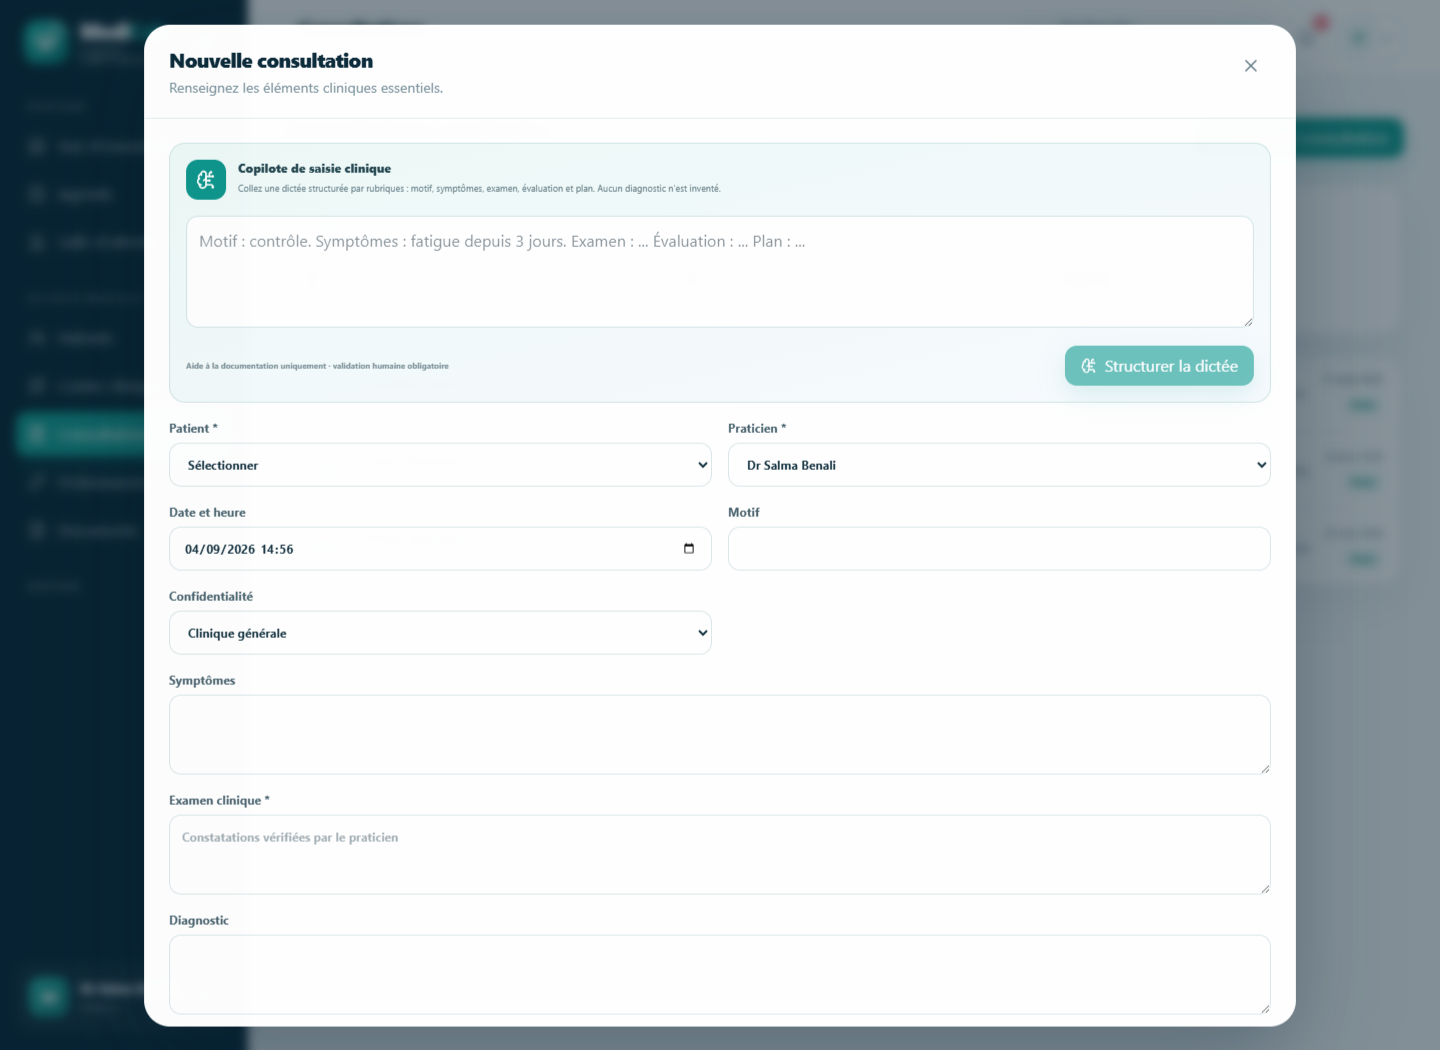The image size is (1440, 1050).
Task: Click the text Renseignez les éléments cliniques essentiels
Action: 306,88
